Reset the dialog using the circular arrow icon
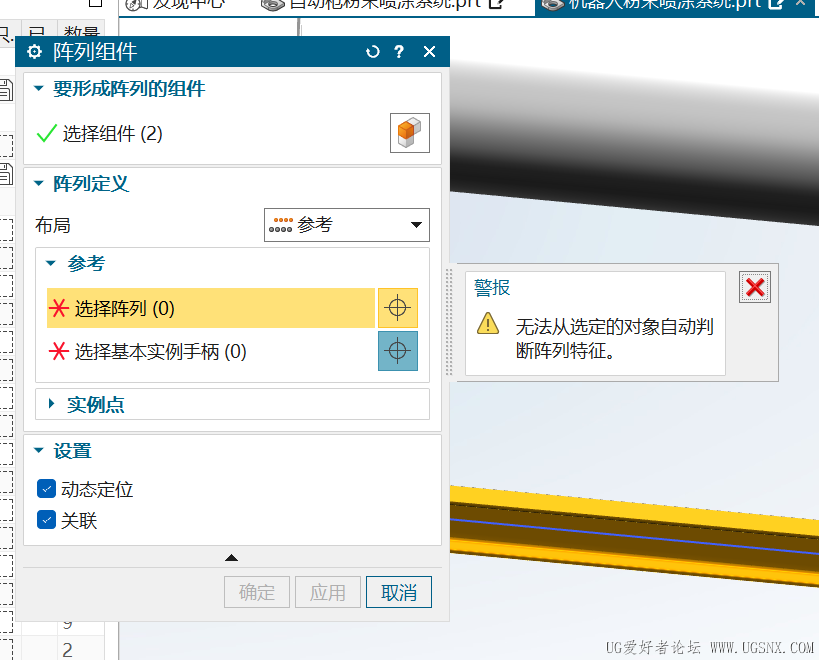The image size is (819, 660). pyautogui.click(x=372, y=51)
